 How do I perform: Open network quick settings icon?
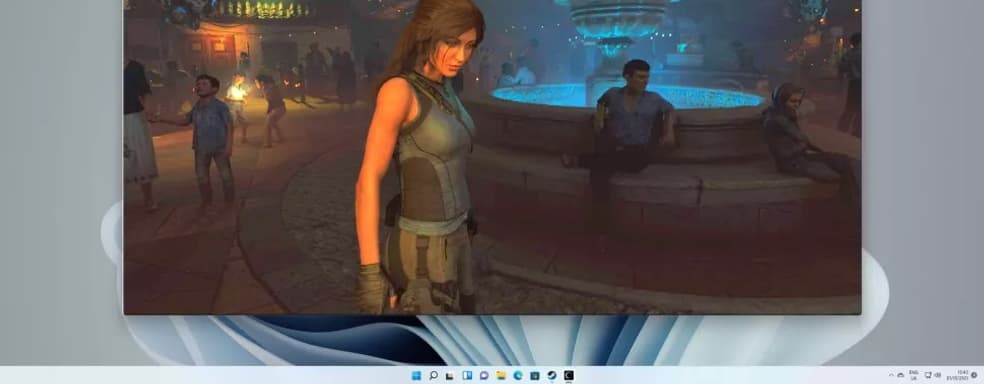(x=928, y=375)
